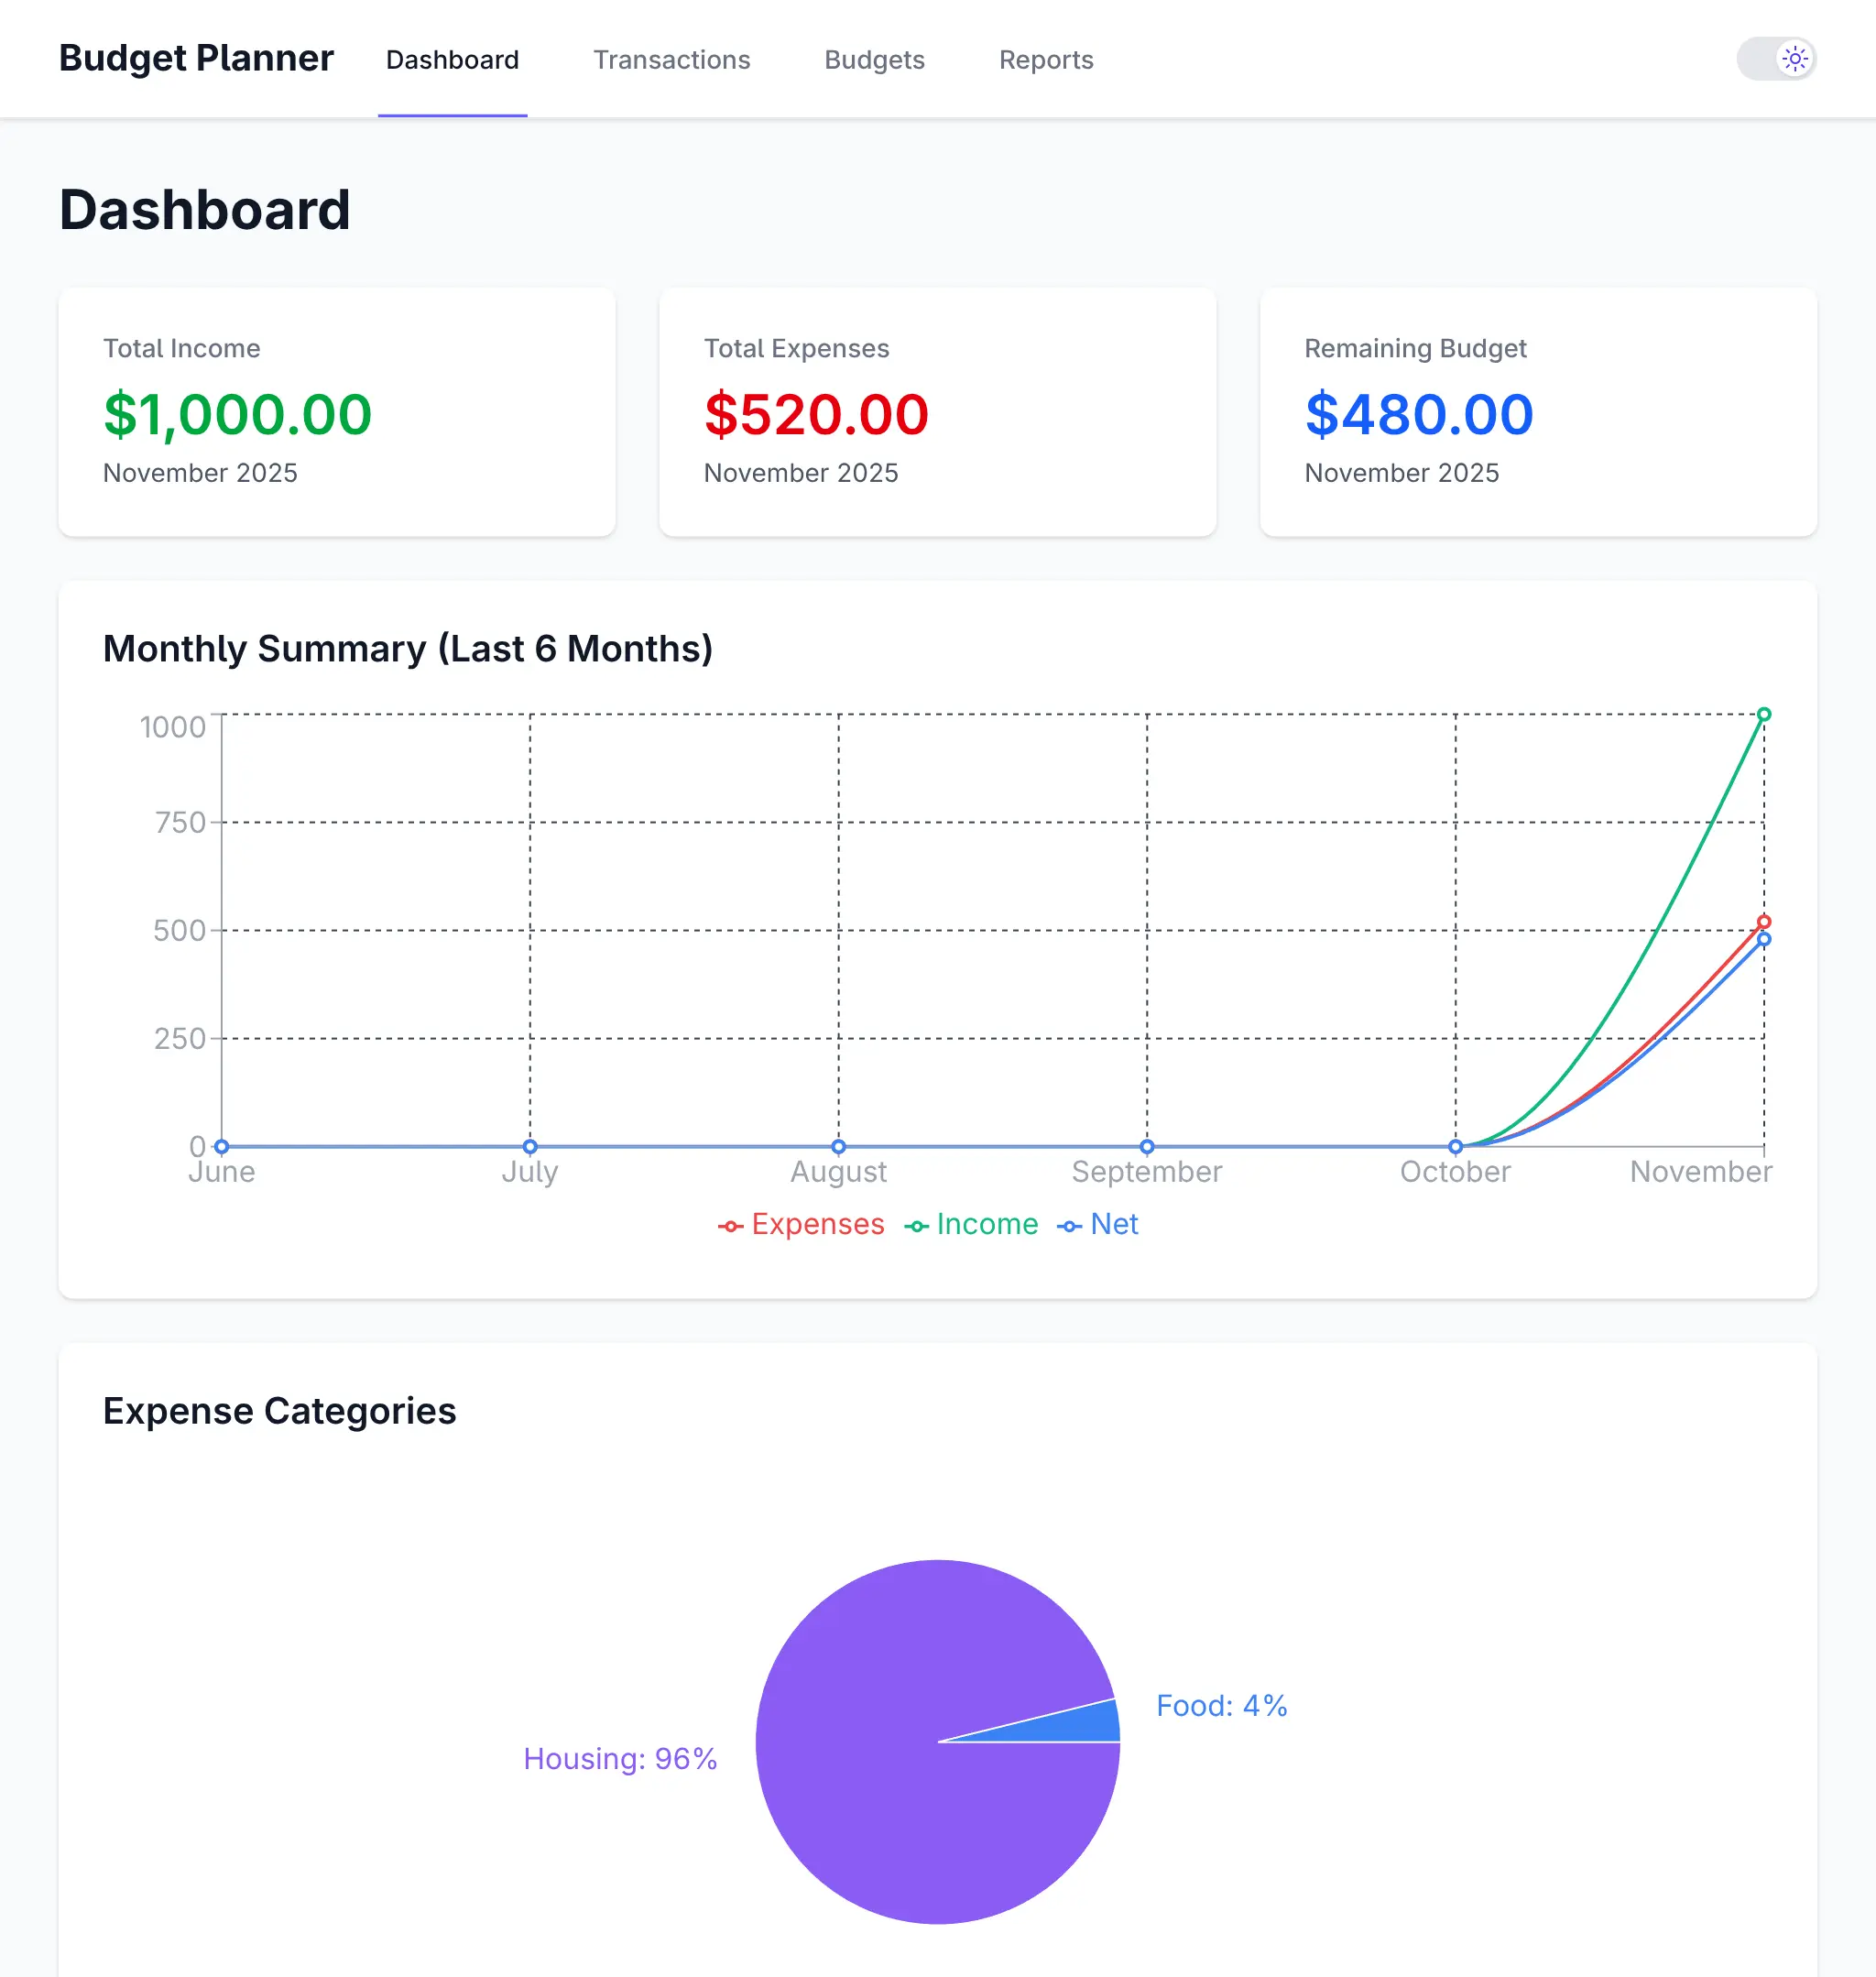Click the Budget Planner title link
The width and height of the screenshot is (1876, 1977).
click(x=195, y=58)
